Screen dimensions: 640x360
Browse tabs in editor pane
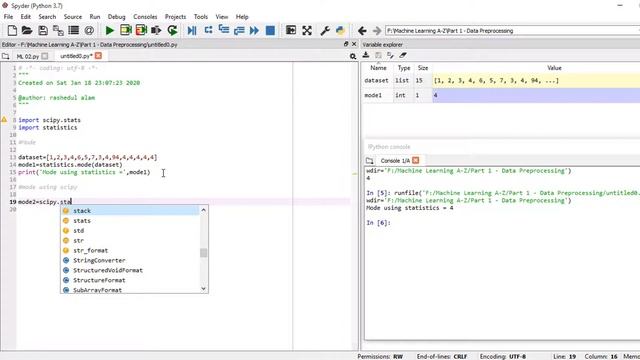[x=6, y=56]
